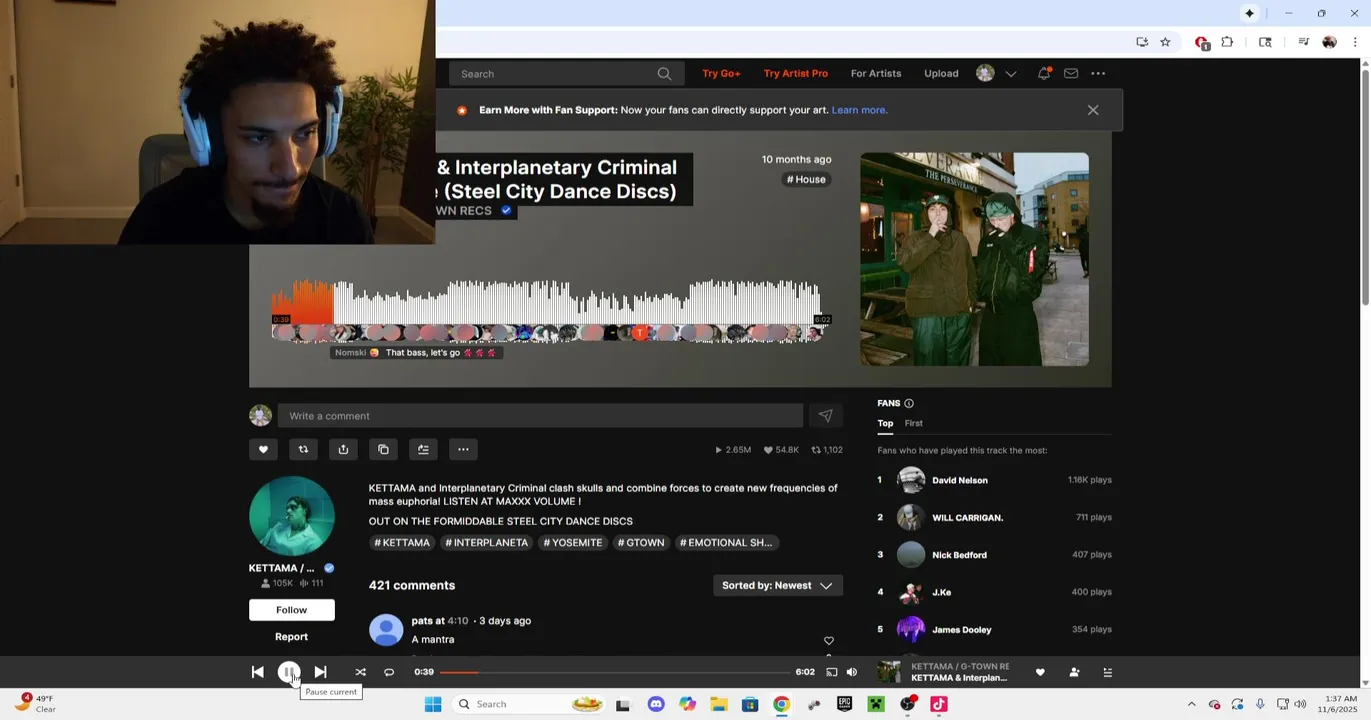Open the notifications bell

pyautogui.click(x=1043, y=73)
